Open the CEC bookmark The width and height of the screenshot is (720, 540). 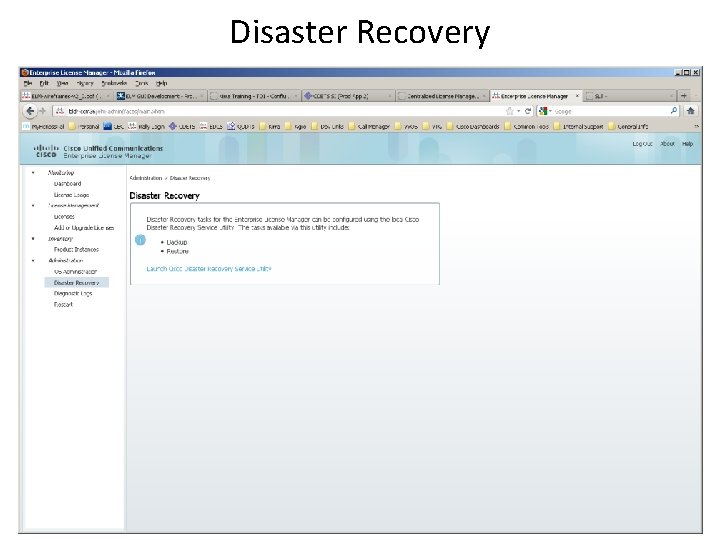click(113, 126)
